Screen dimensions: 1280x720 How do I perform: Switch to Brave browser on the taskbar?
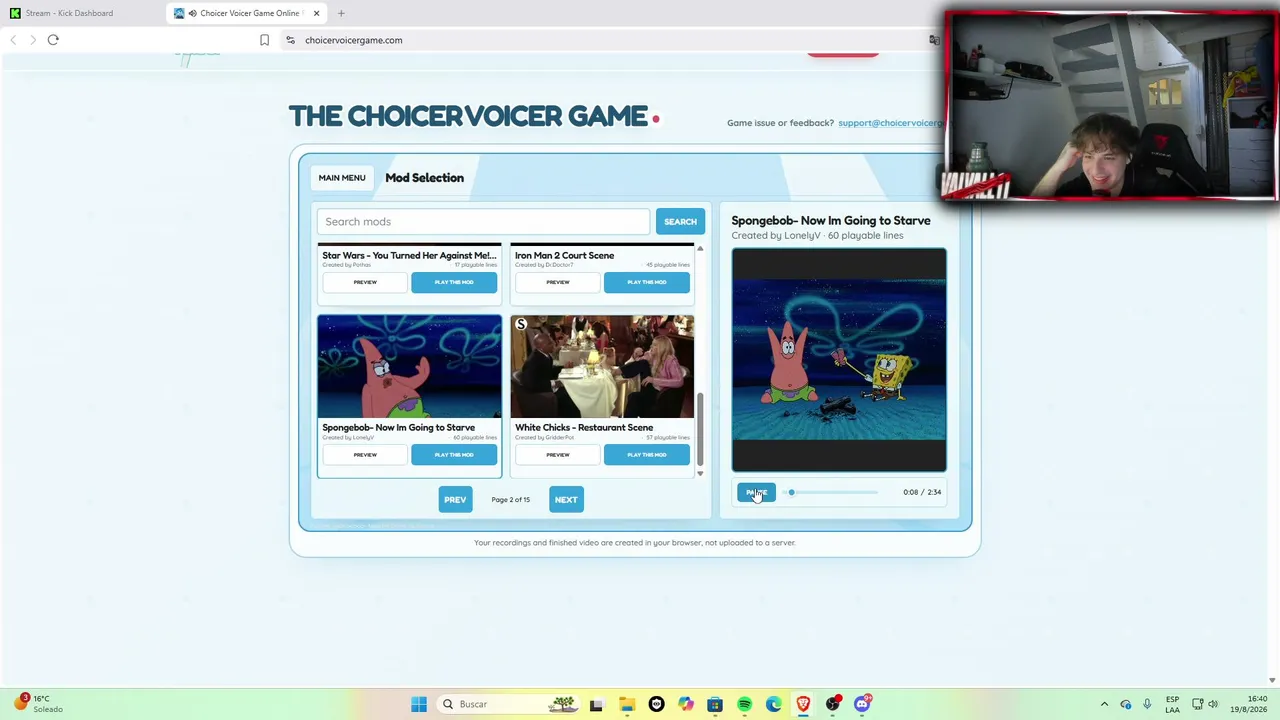[803, 704]
